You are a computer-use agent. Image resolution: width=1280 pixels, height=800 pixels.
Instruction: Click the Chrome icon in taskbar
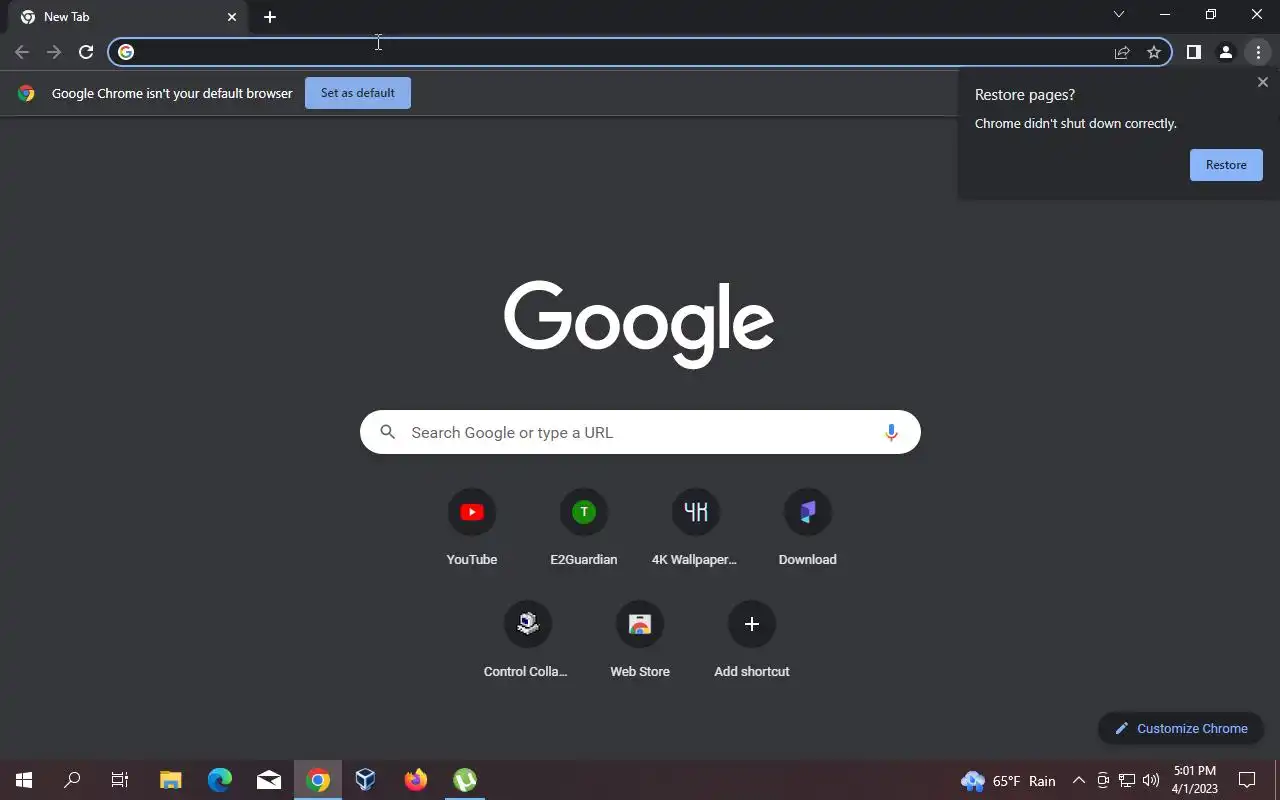(x=318, y=780)
